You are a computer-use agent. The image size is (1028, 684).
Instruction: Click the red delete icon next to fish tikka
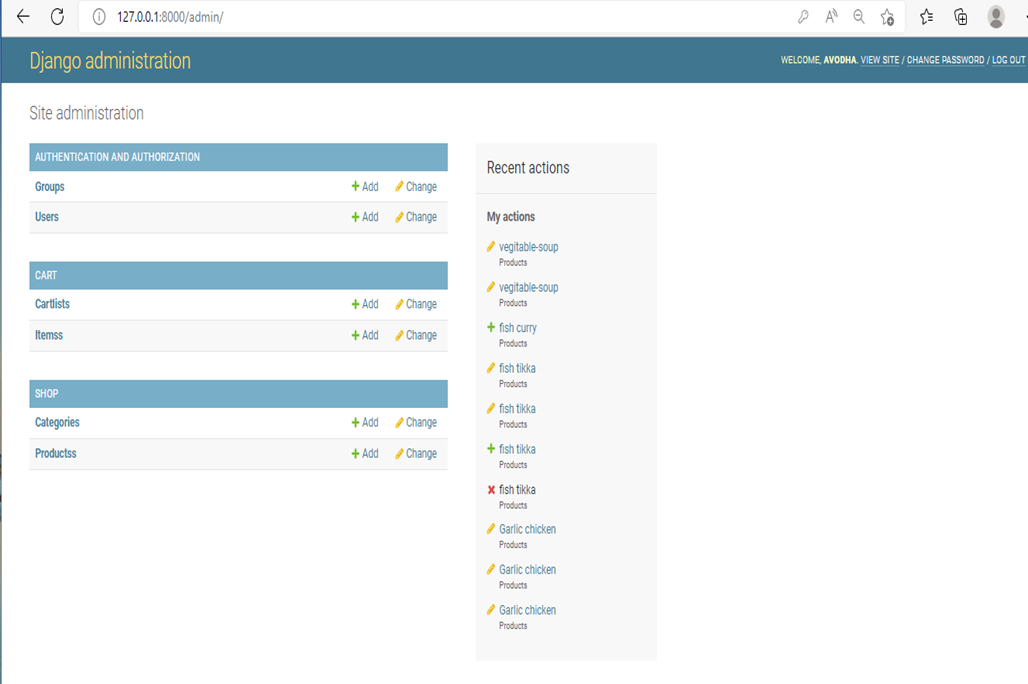click(489, 489)
